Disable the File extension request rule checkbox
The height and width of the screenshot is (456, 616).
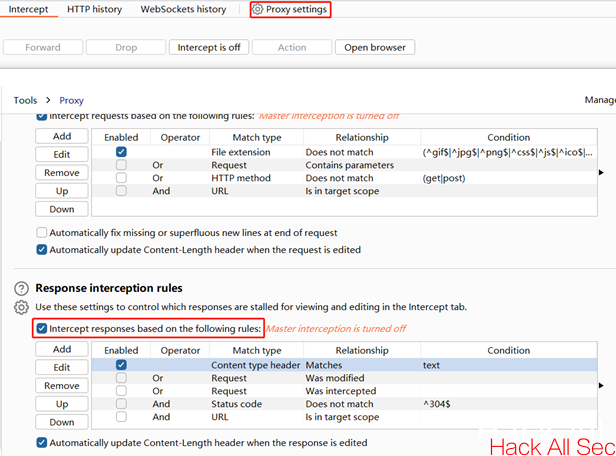(121, 152)
